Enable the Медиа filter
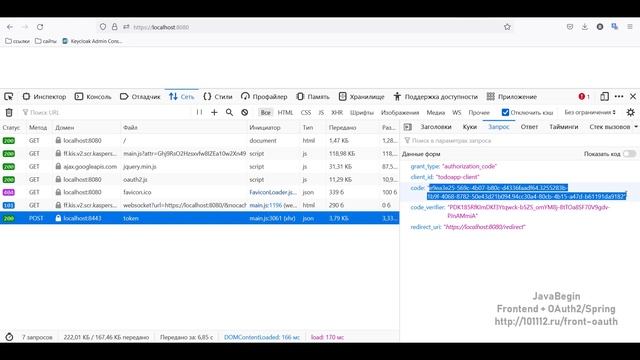640x360 pixels. [x=436, y=112]
